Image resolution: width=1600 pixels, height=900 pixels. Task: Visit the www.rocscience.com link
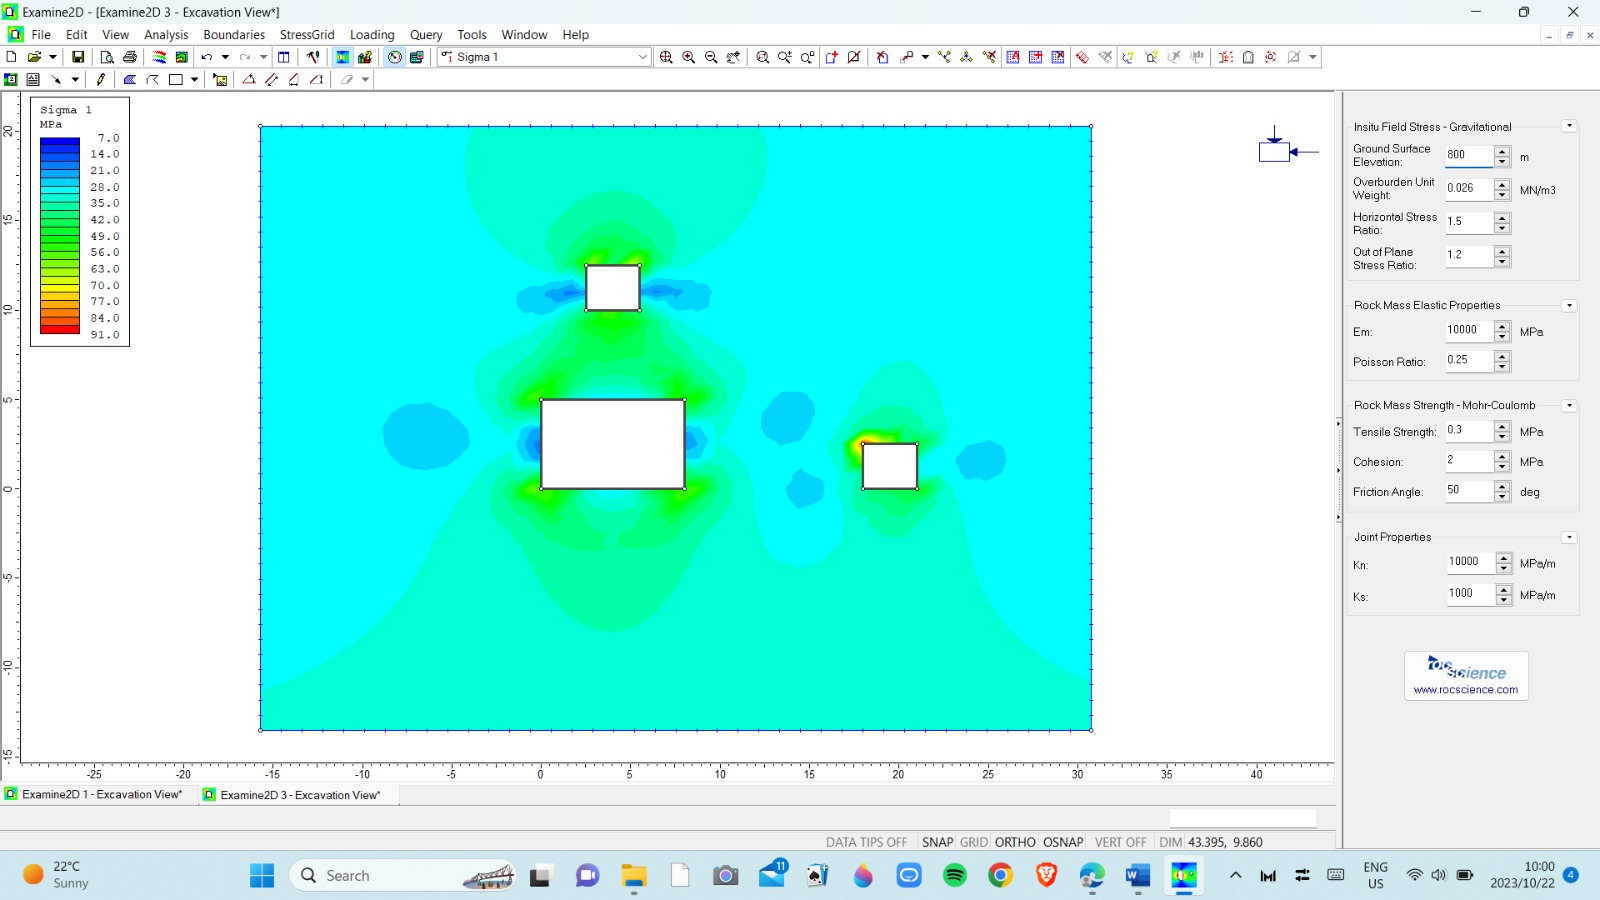point(1464,690)
